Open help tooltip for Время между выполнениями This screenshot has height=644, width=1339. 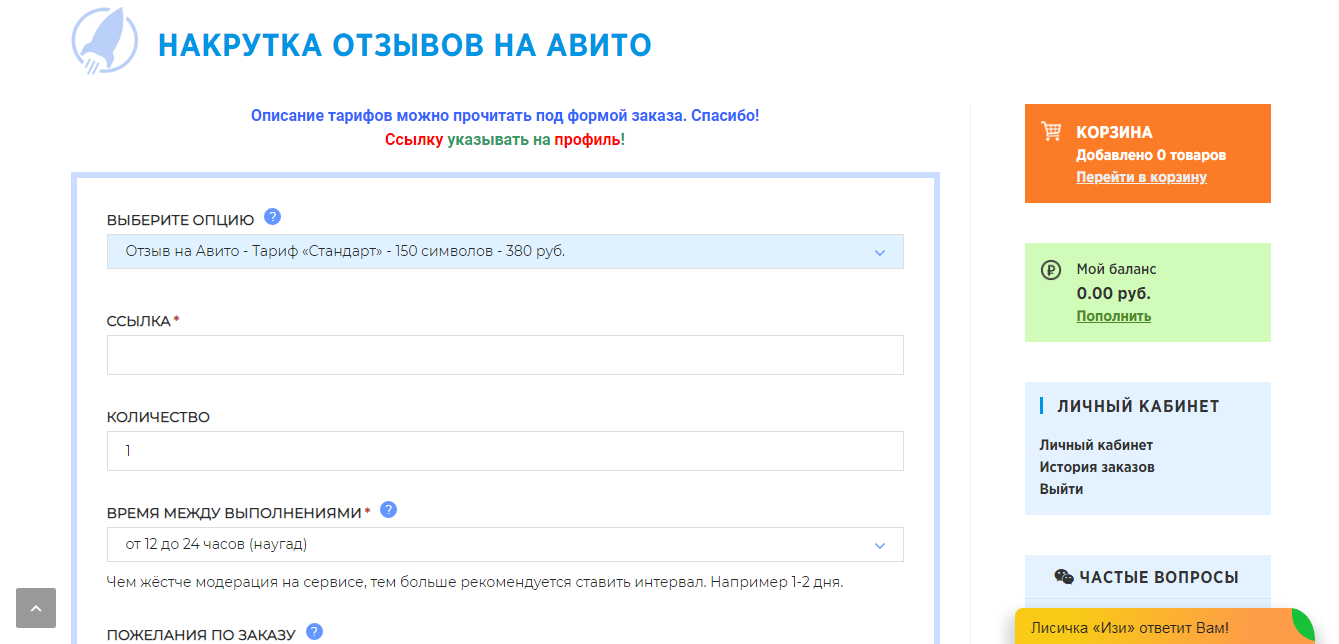point(389,510)
